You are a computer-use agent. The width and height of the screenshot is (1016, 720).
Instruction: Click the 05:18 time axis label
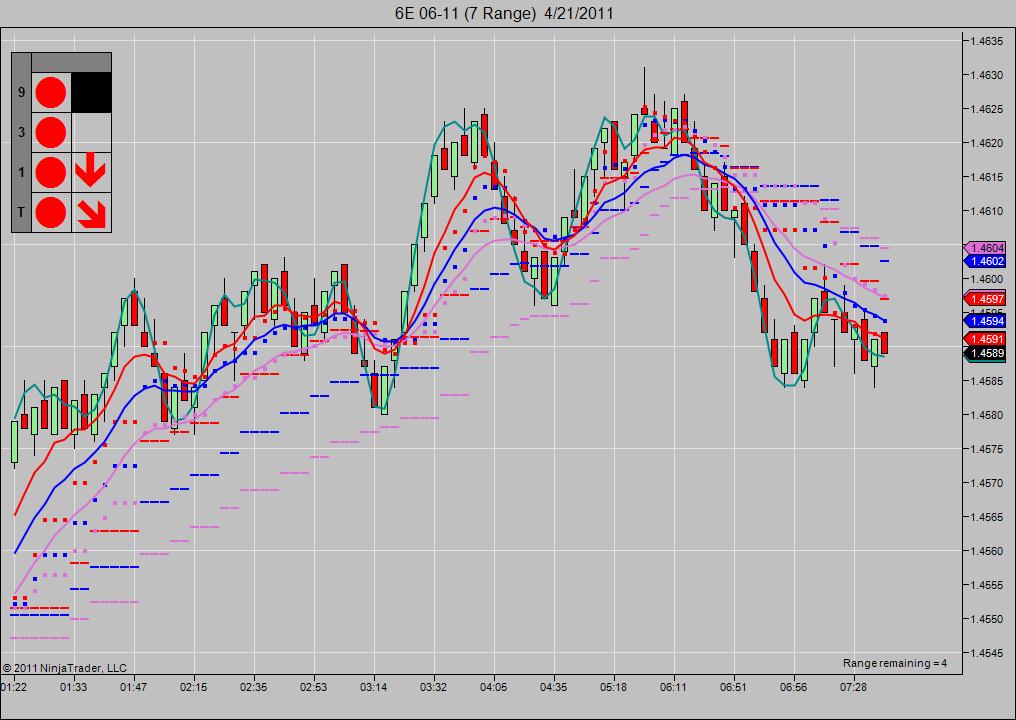point(613,686)
